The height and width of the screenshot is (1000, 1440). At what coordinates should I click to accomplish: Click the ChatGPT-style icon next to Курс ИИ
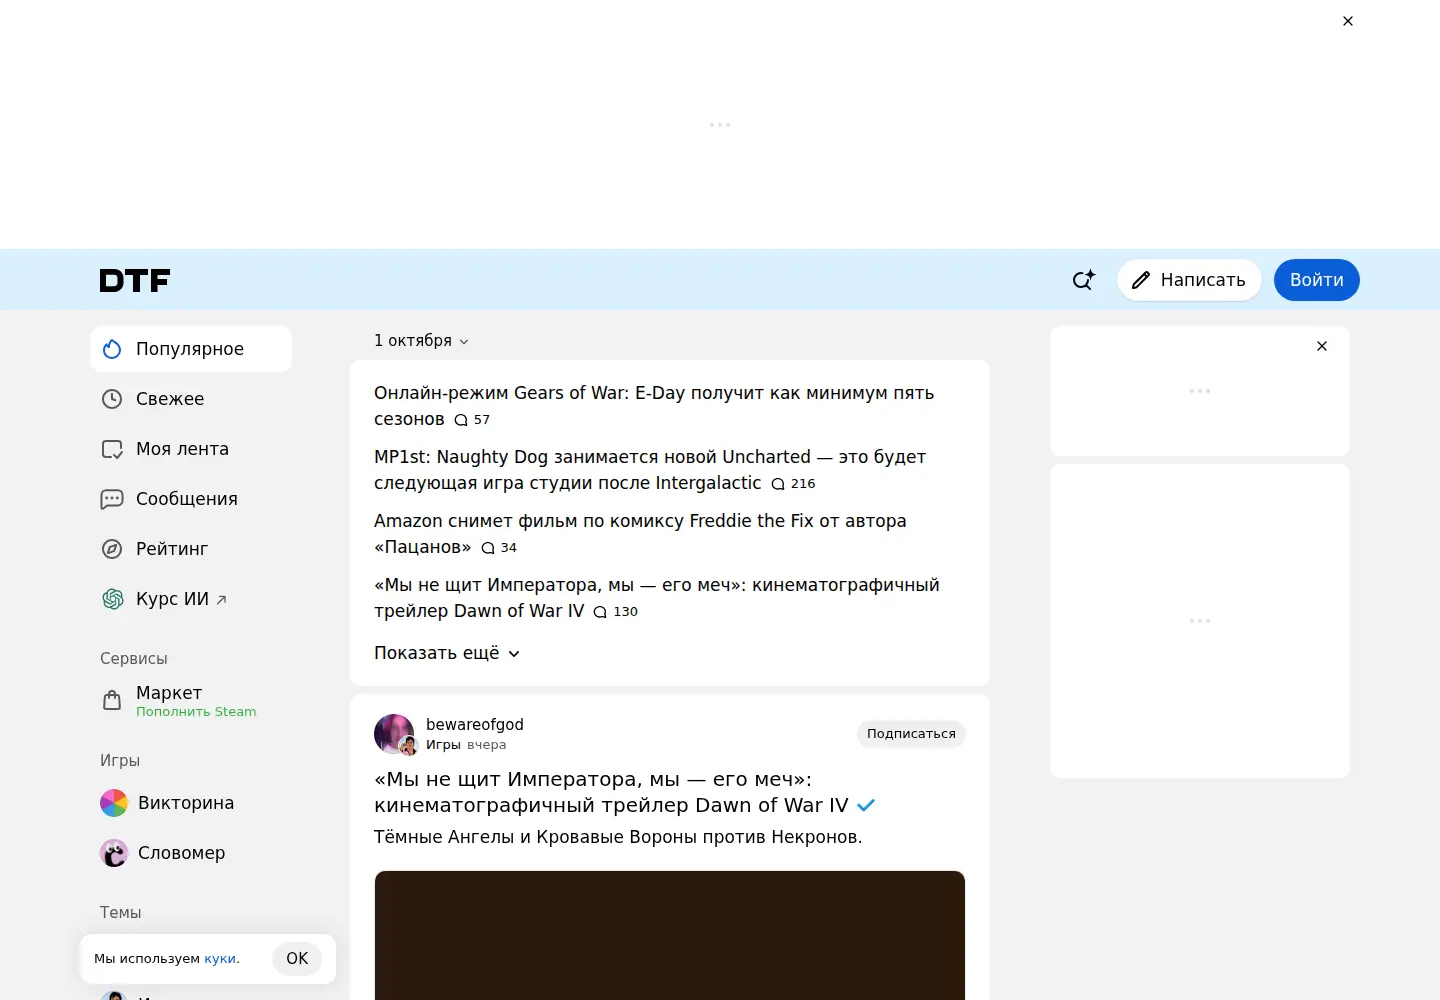coord(113,599)
